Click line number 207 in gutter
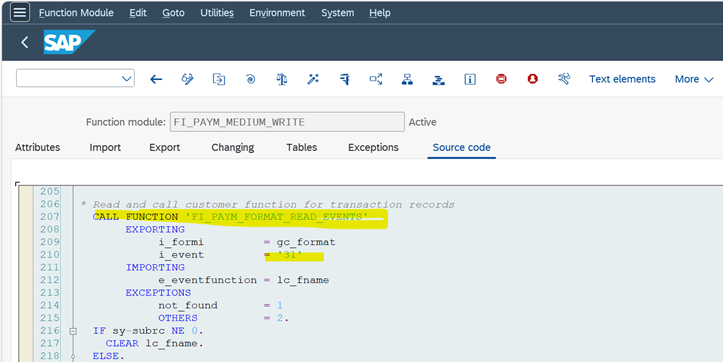 [50, 216]
